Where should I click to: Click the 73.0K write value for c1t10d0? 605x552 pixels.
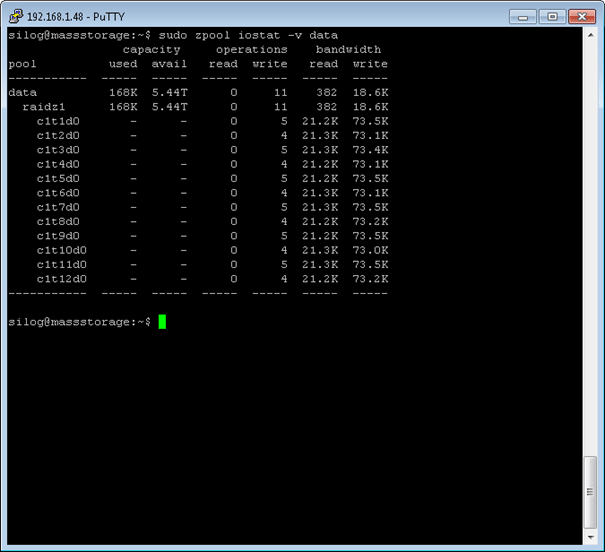pos(370,250)
